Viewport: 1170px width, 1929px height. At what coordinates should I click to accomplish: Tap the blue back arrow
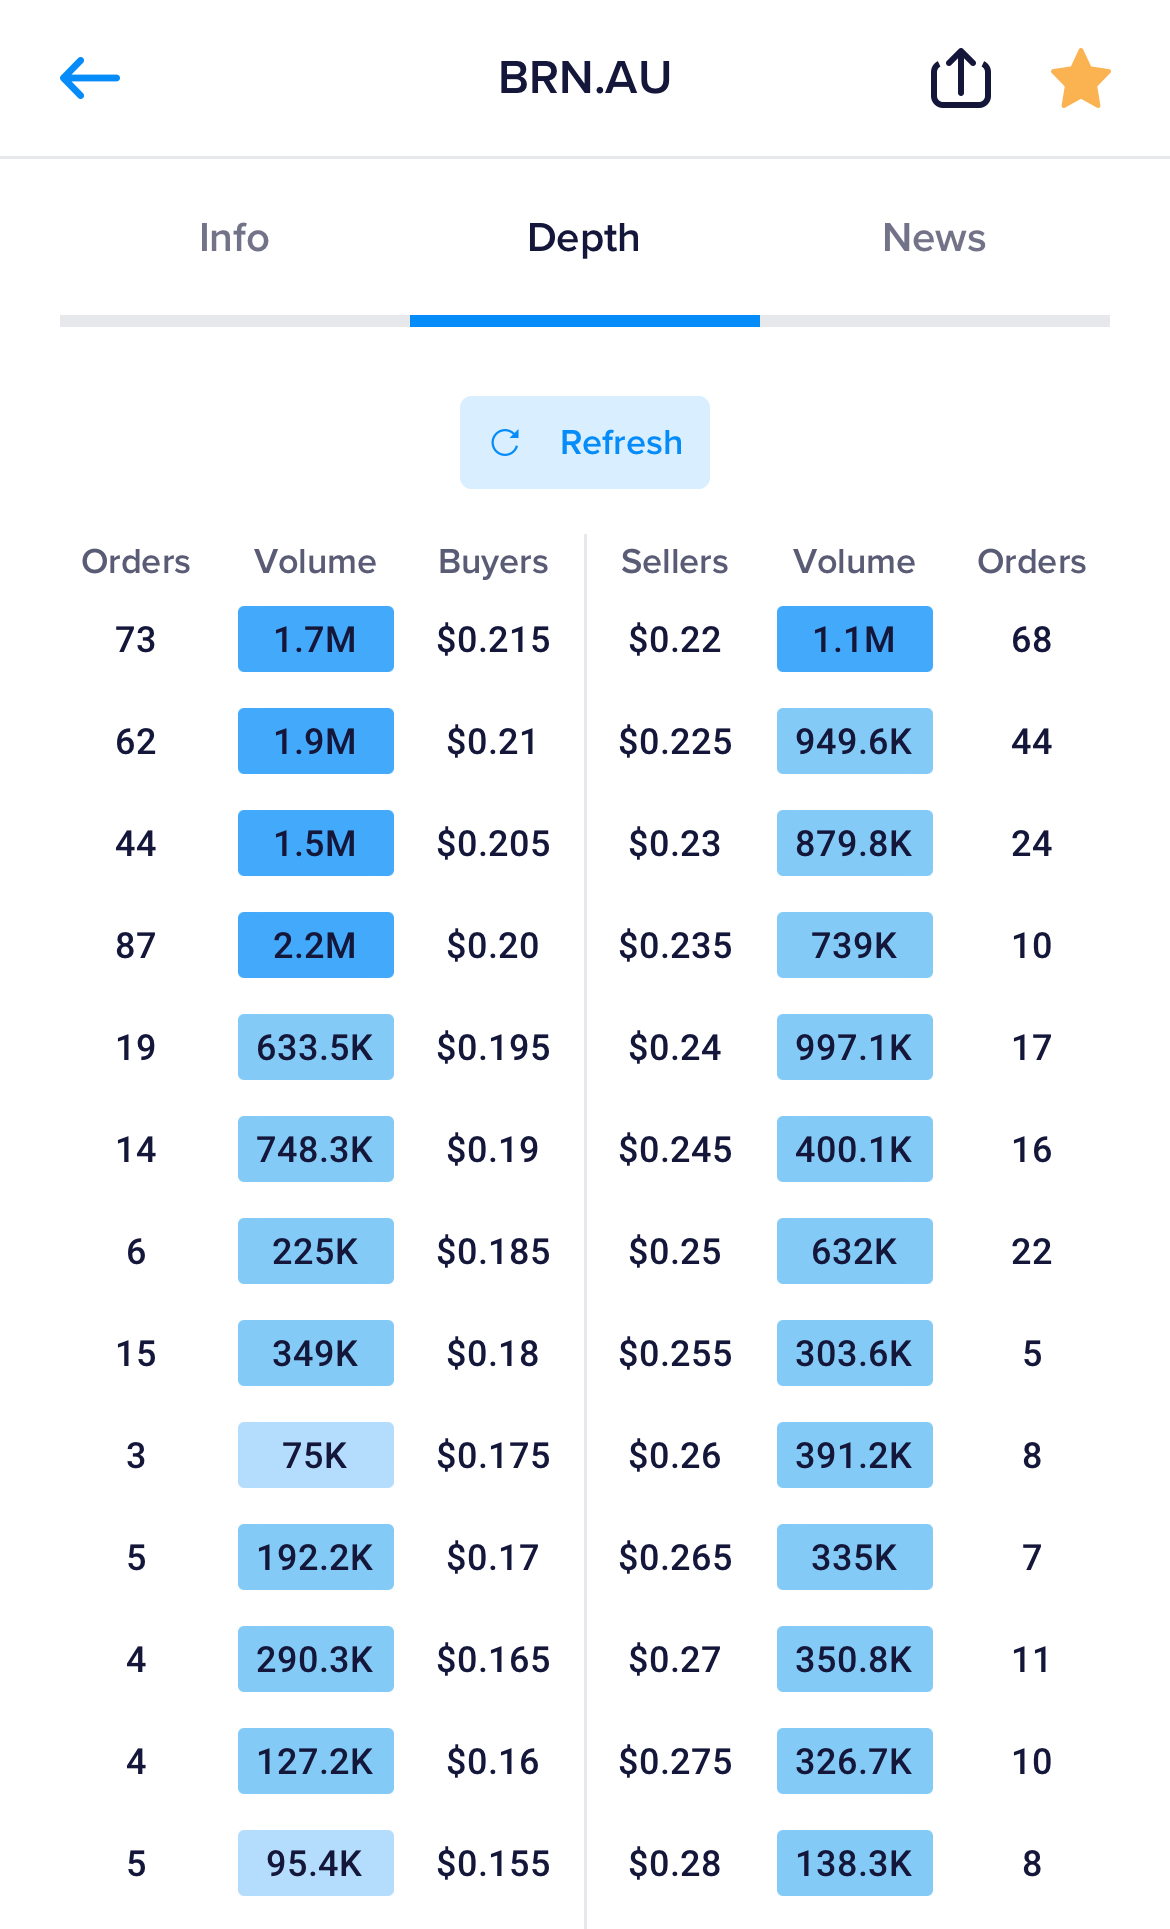pos(90,78)
